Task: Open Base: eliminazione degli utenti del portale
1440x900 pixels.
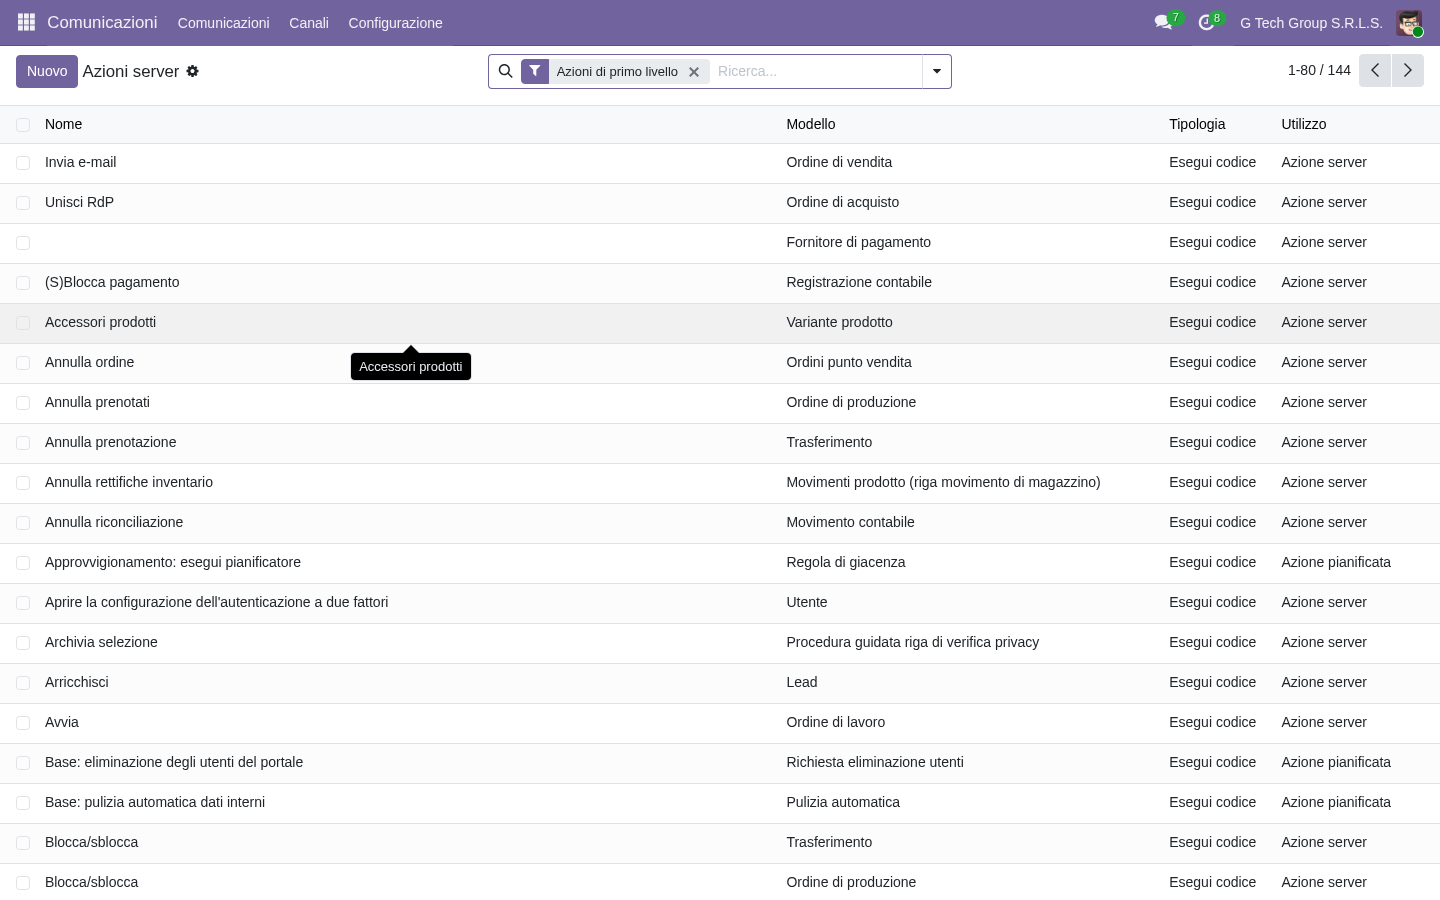Action: 174,762
